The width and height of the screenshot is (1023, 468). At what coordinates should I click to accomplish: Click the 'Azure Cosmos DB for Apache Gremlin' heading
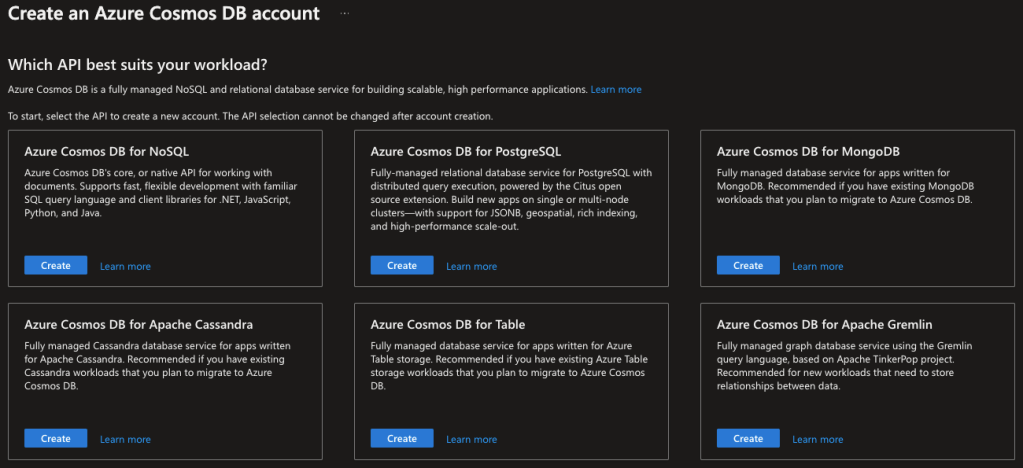825,325
